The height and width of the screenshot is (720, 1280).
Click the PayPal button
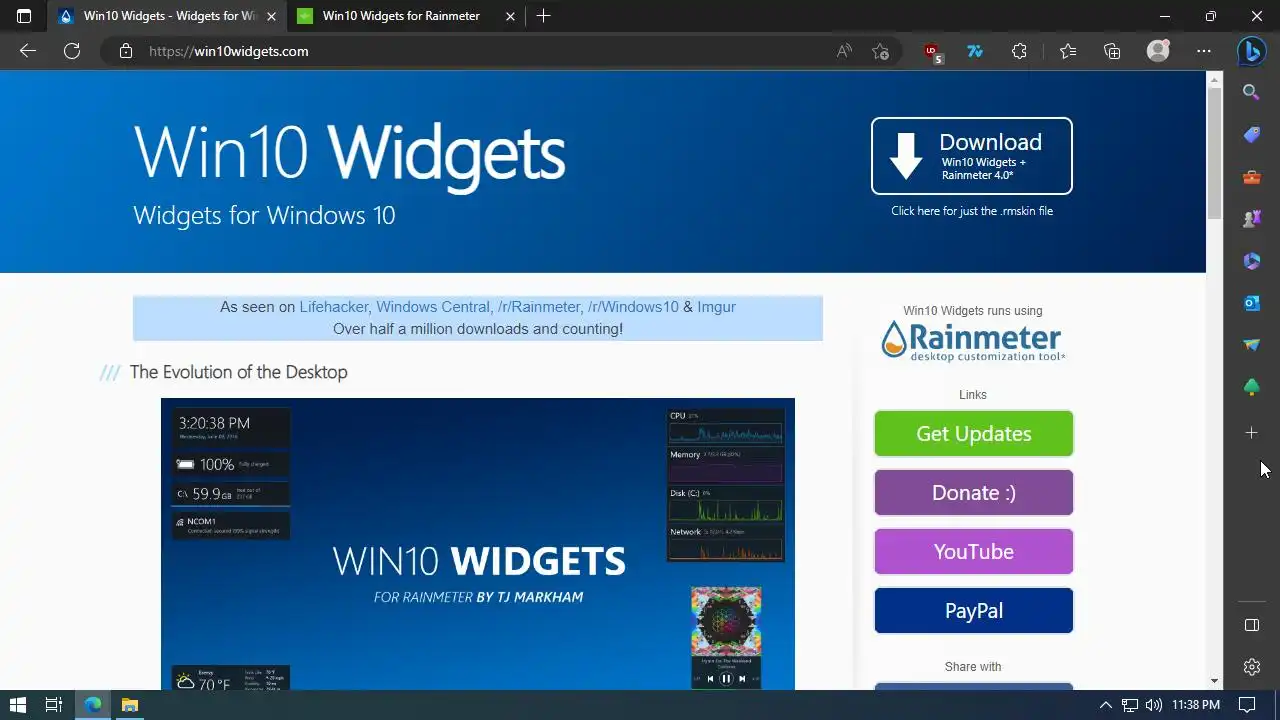974,611
